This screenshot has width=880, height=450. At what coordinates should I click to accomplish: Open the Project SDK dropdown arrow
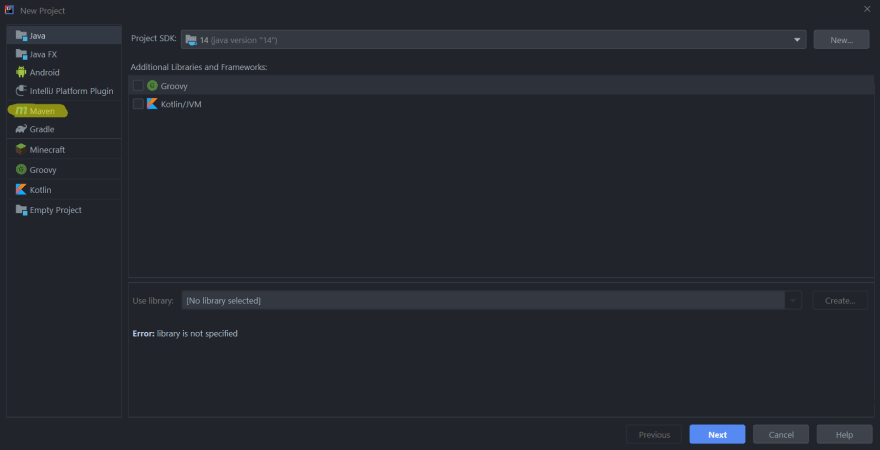click(x=797, y=40)
